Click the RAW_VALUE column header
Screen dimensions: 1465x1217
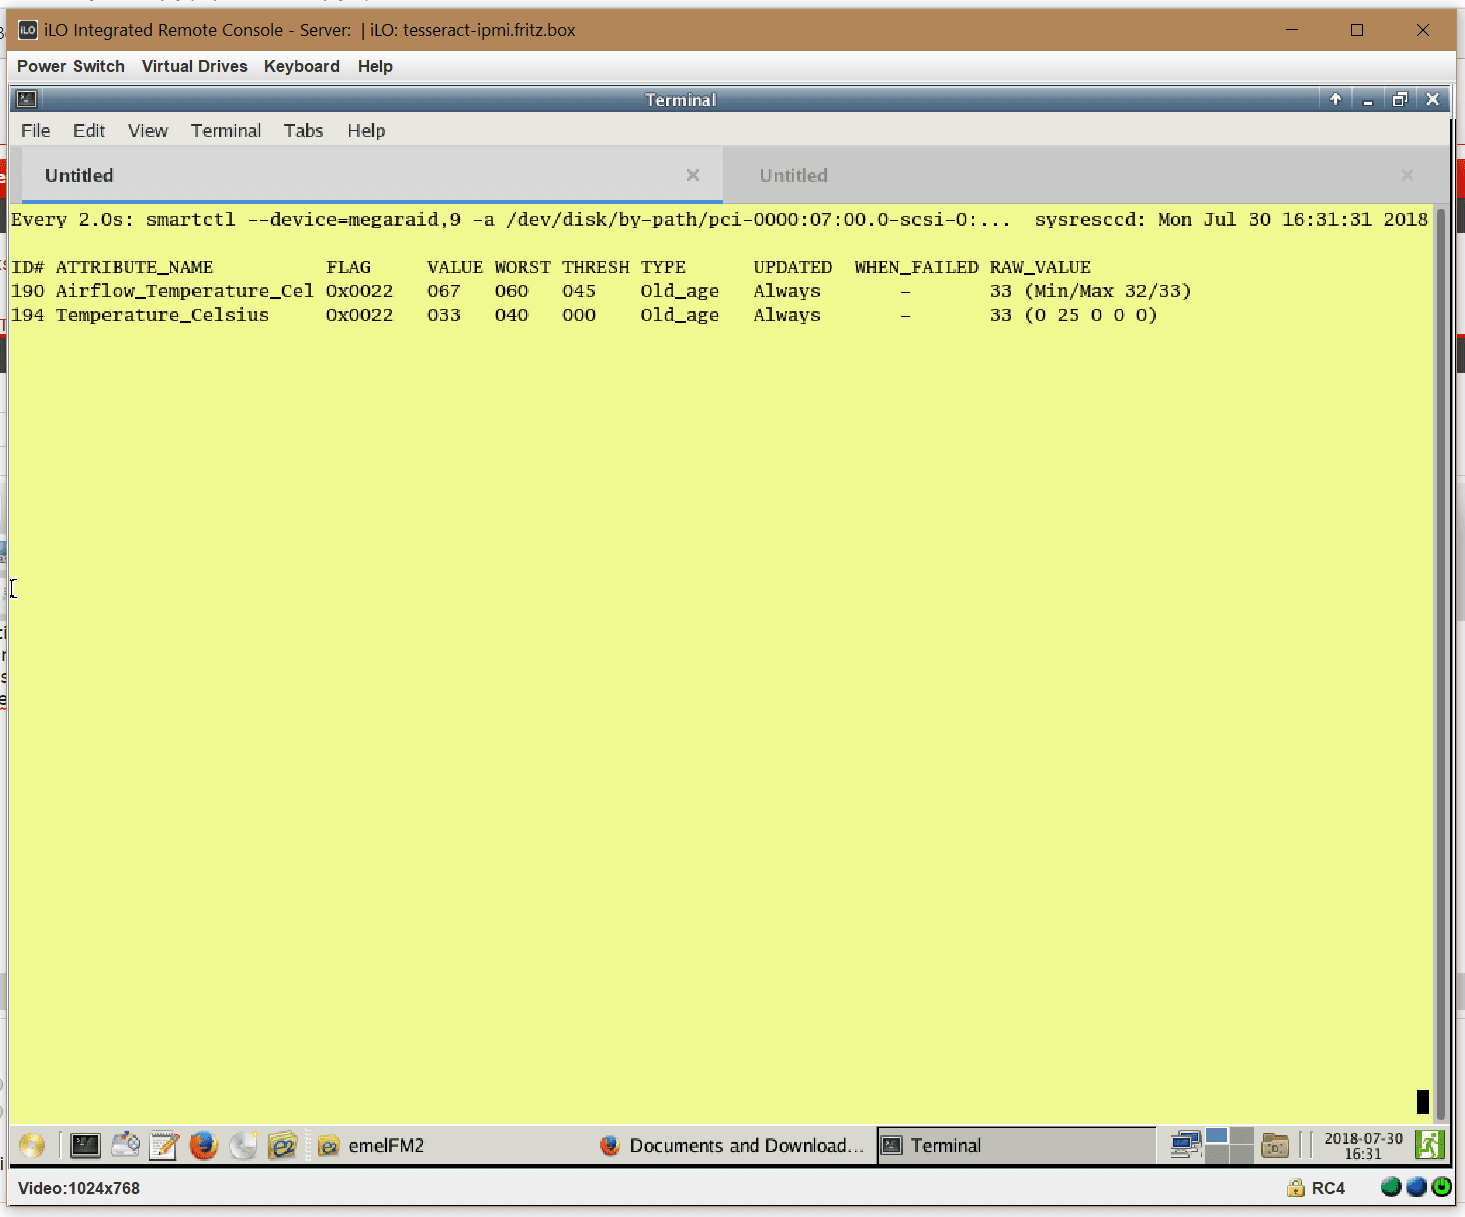[x=1040, y=267]
